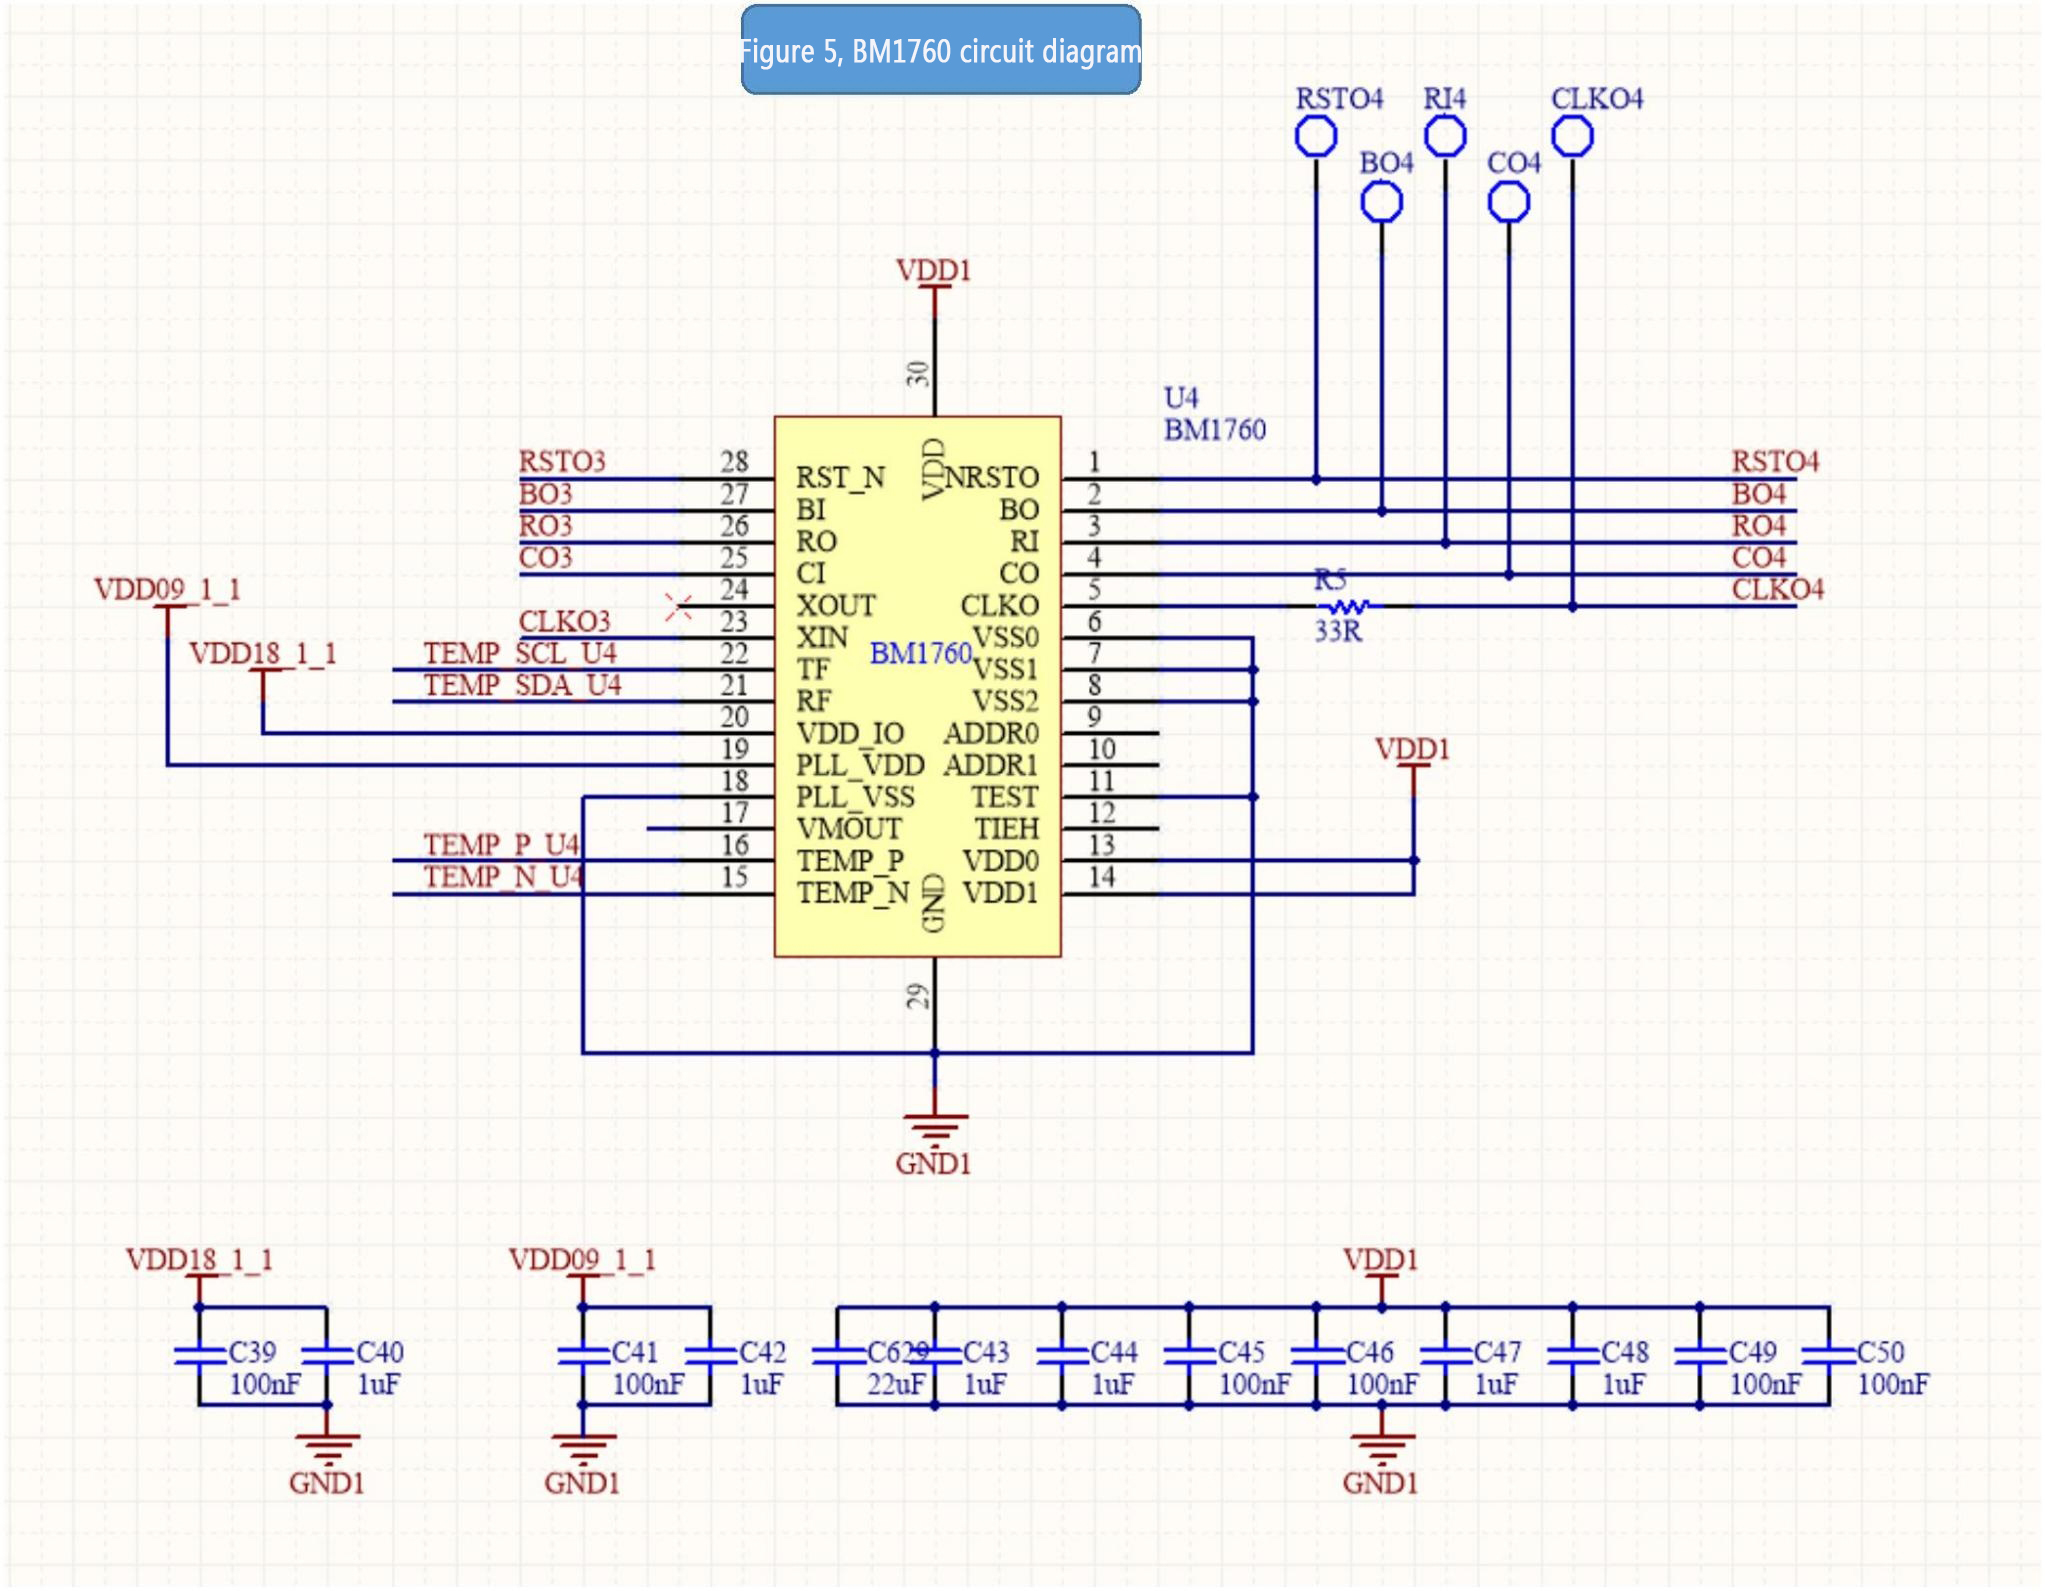
Task: Click the RSTO4 test point circle
Action: [x=1315, y=136]
